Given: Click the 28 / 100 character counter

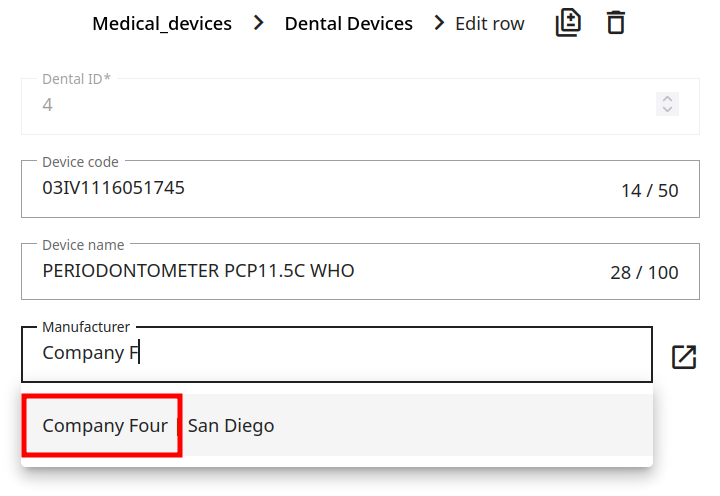Looking at the screenshot, I should pyautogui.click(x=644, y=273).
